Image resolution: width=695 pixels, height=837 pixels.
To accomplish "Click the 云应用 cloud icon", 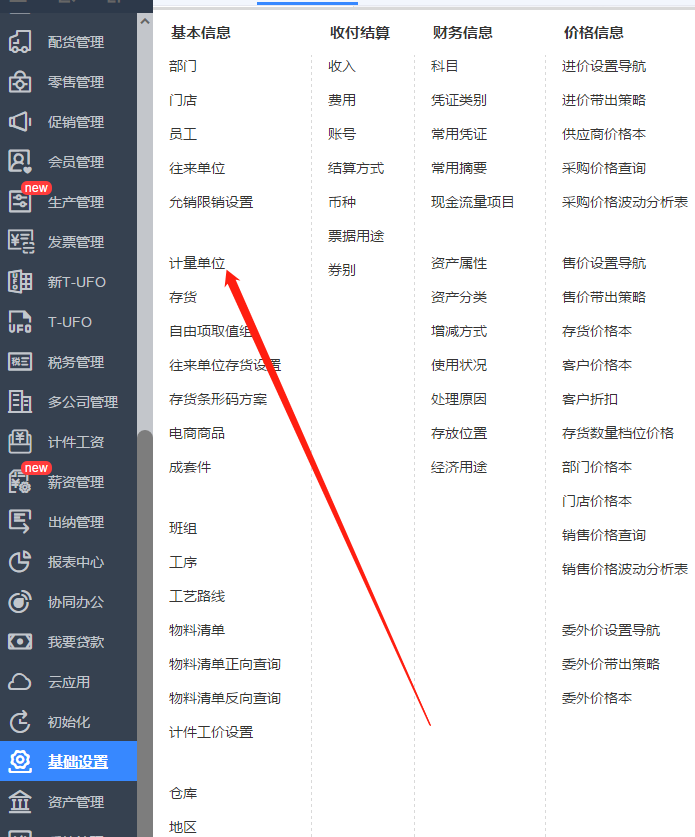I will point(20,682).
